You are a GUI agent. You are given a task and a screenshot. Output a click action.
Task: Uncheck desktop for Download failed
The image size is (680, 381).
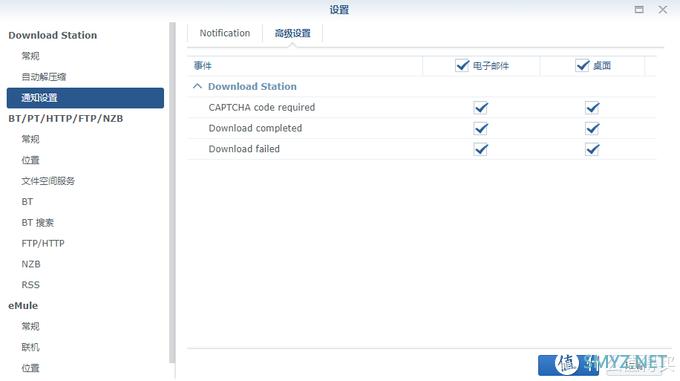pyautogui.click(x=592, y=149)
